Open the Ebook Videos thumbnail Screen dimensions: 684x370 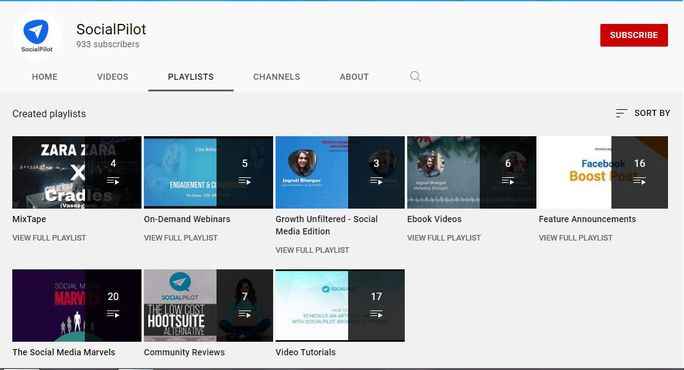tap(472, 172)
